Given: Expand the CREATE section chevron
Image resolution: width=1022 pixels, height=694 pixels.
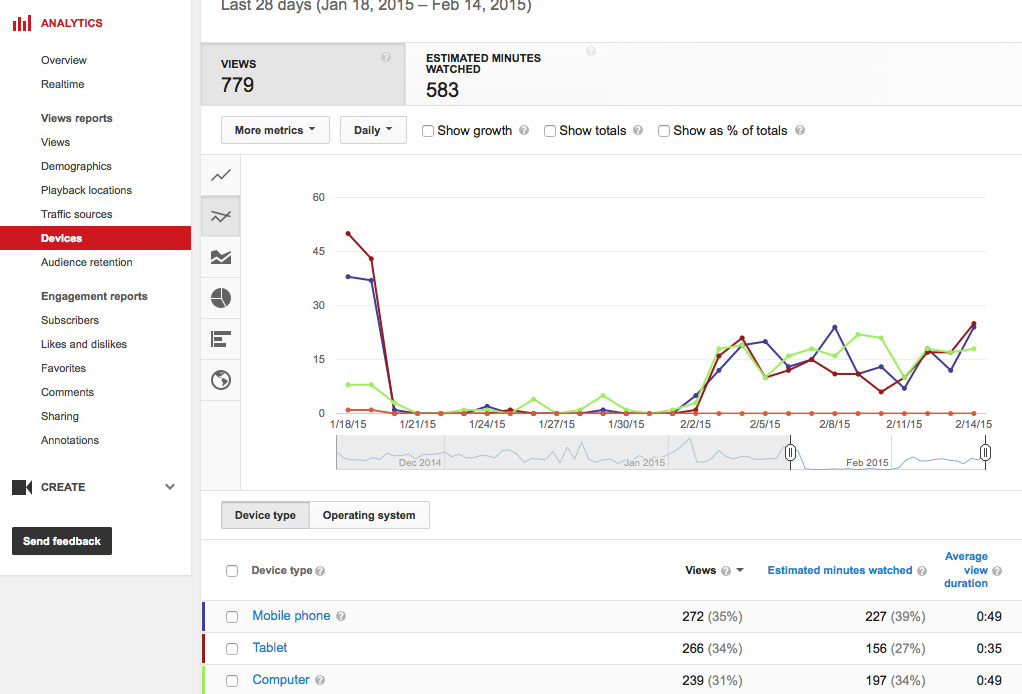Looking at the screenshot, I should [x=170, y=487].
